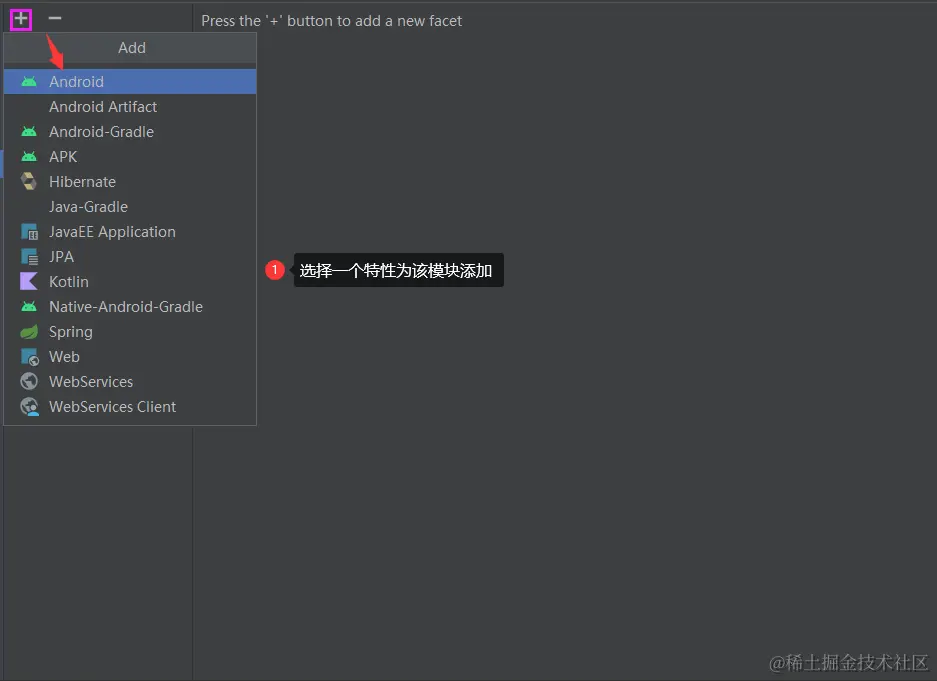This screenshot has height=681, width=937.
Task: Select Android from the Add menu
Action: pos(130,81)
